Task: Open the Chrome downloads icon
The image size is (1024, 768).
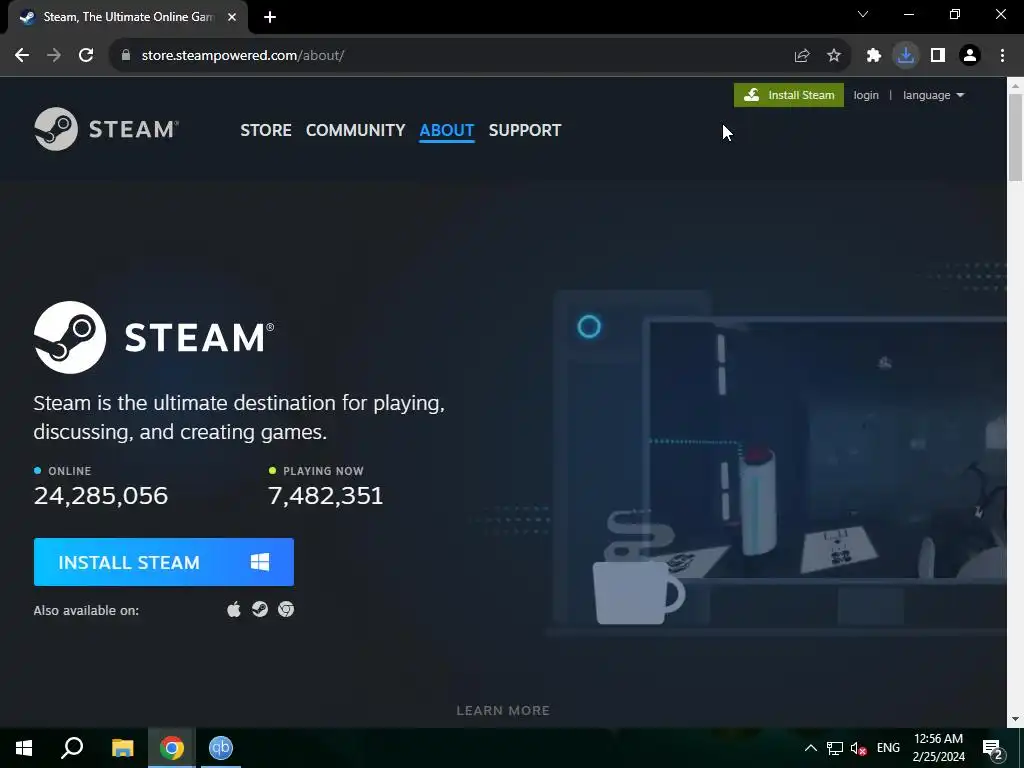Action: 906,56
